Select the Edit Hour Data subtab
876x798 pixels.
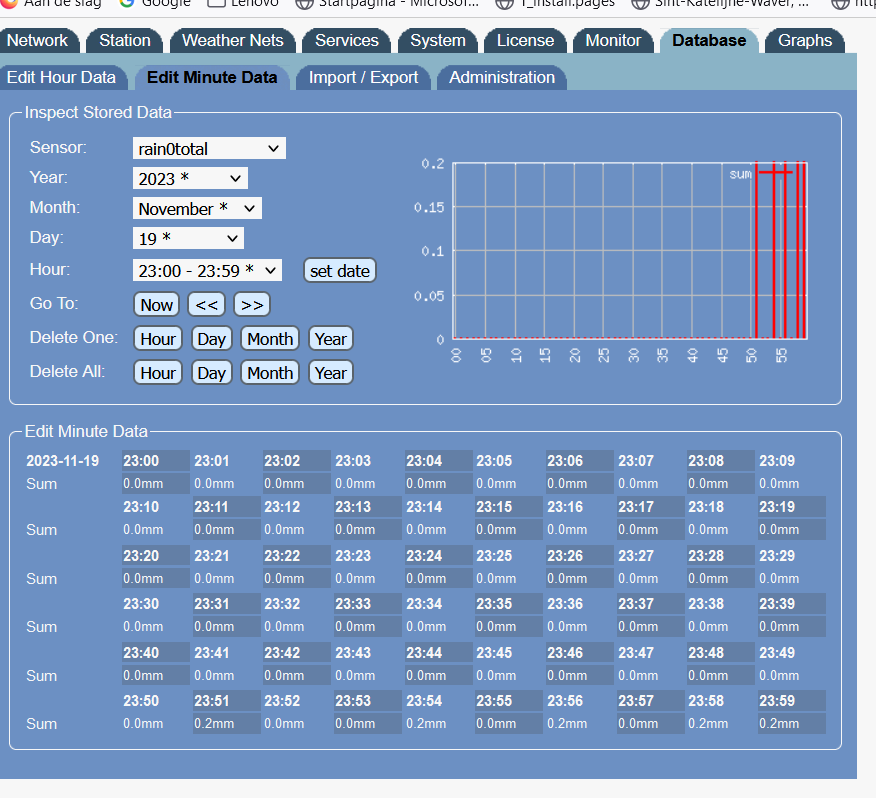click(x=61, y=78)
